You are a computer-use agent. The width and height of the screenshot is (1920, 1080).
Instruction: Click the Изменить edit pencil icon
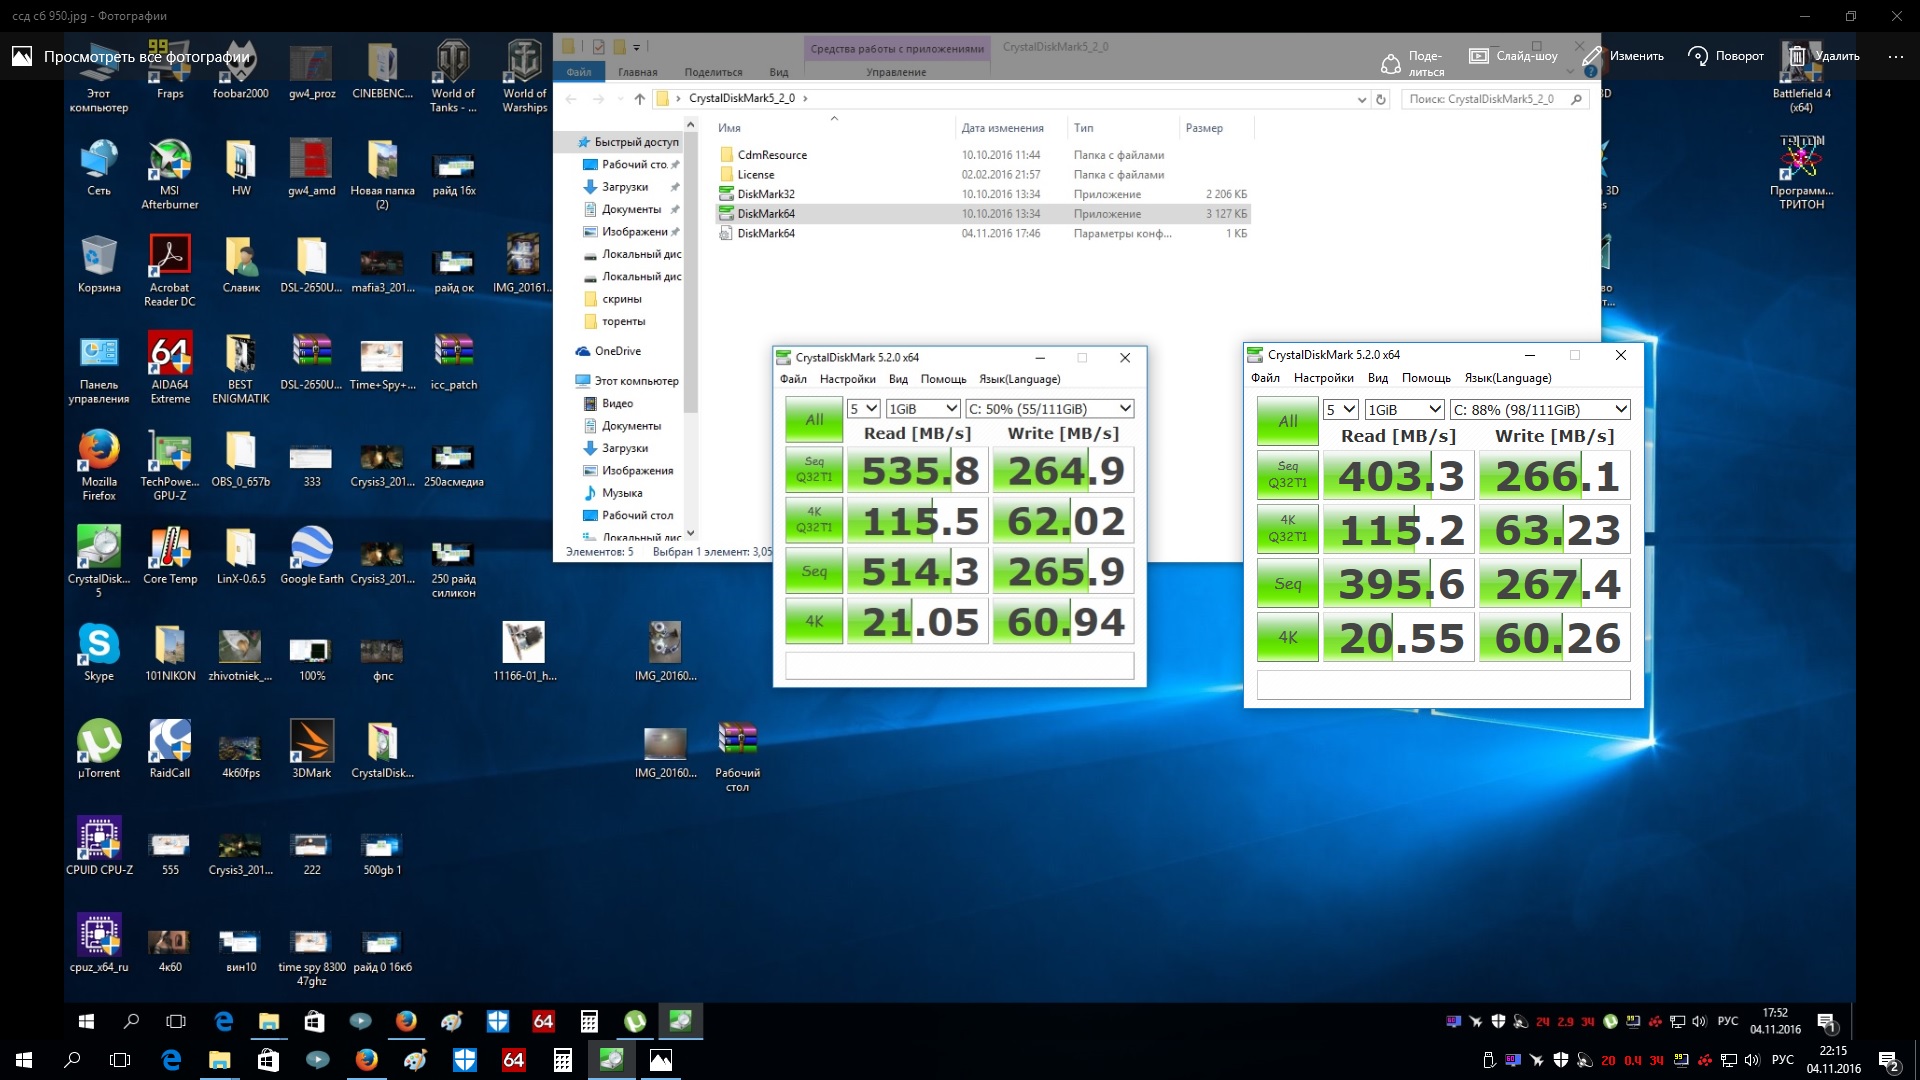(x=1592, y=56)
